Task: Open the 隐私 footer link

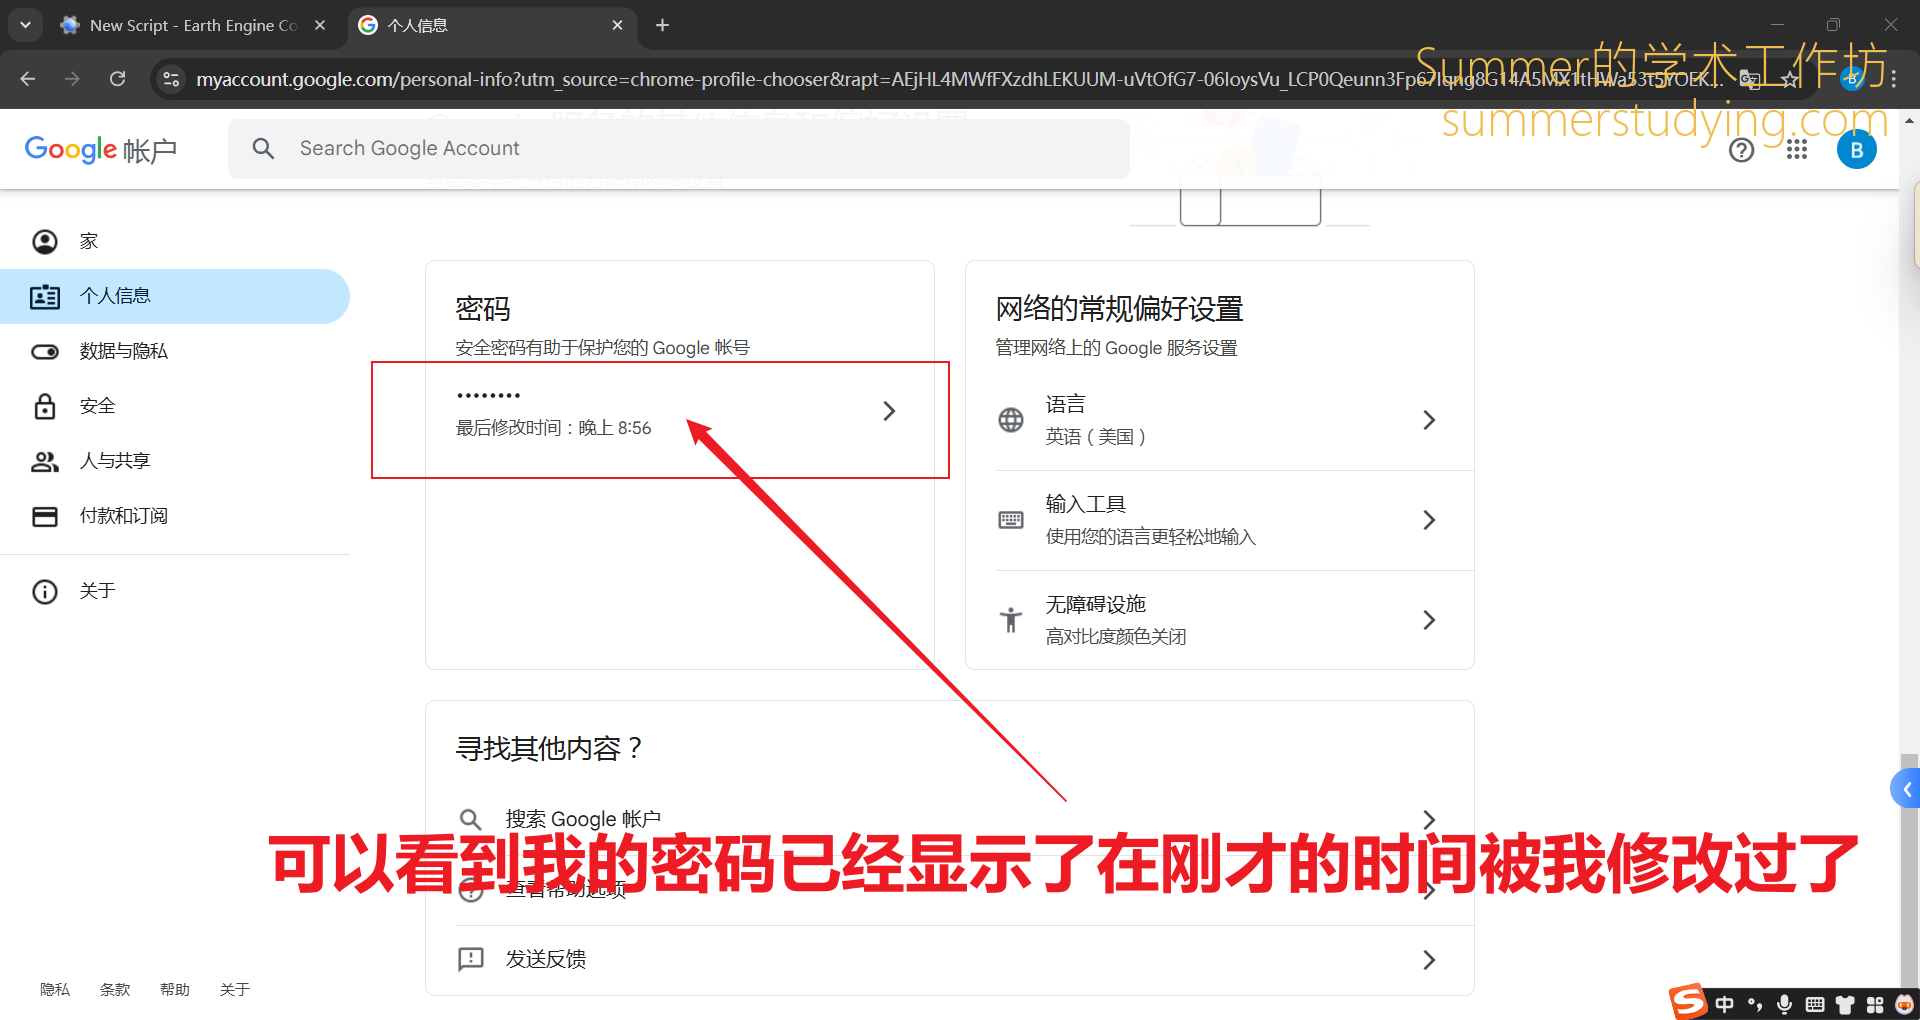Action: [x=55, y=989]
